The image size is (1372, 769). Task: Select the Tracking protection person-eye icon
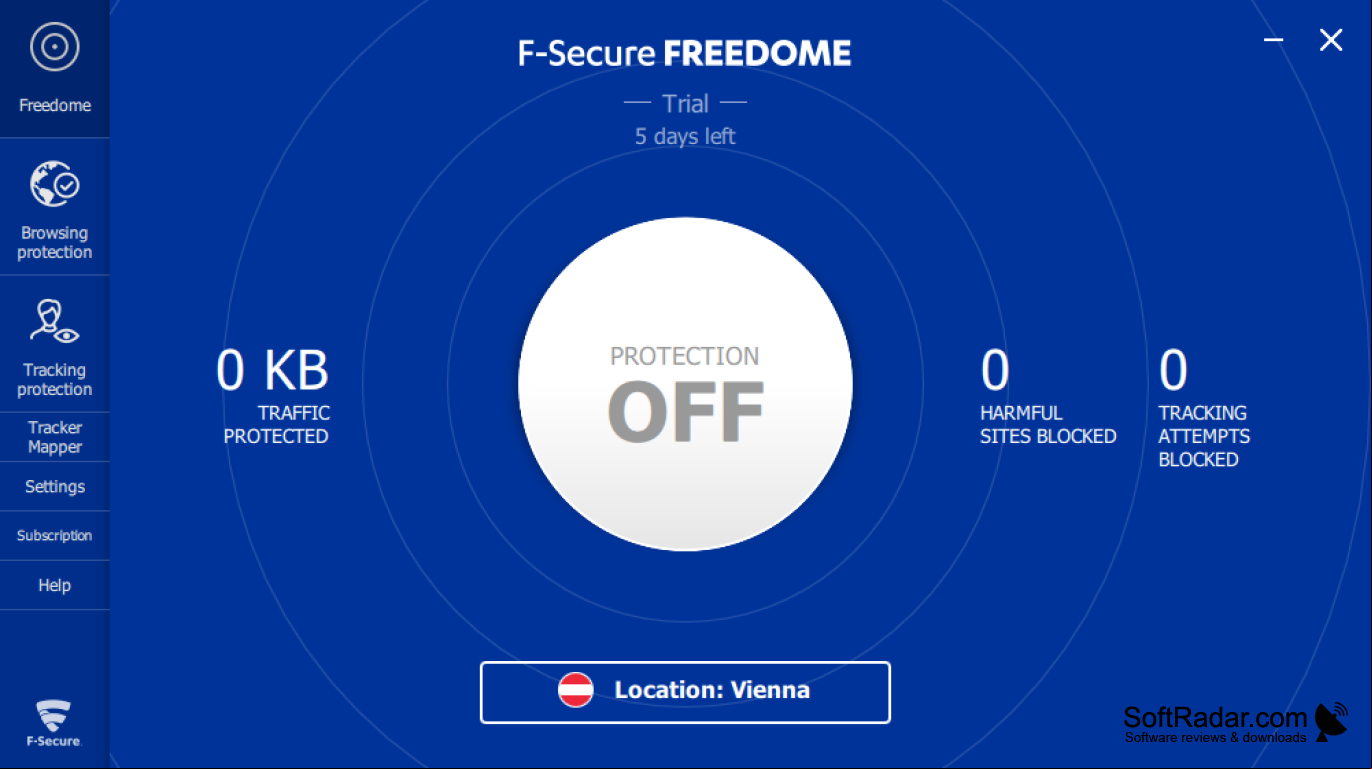click(x=54, y=321)
